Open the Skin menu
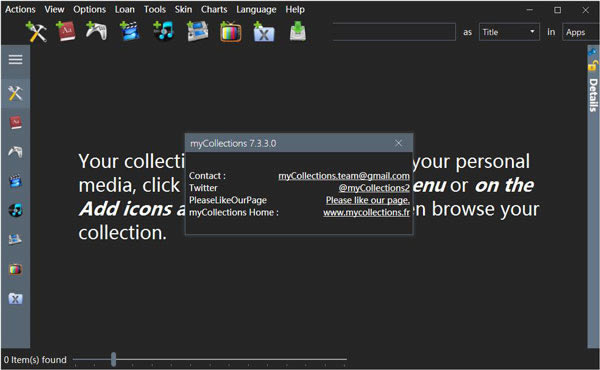 (x=183, y=9)
